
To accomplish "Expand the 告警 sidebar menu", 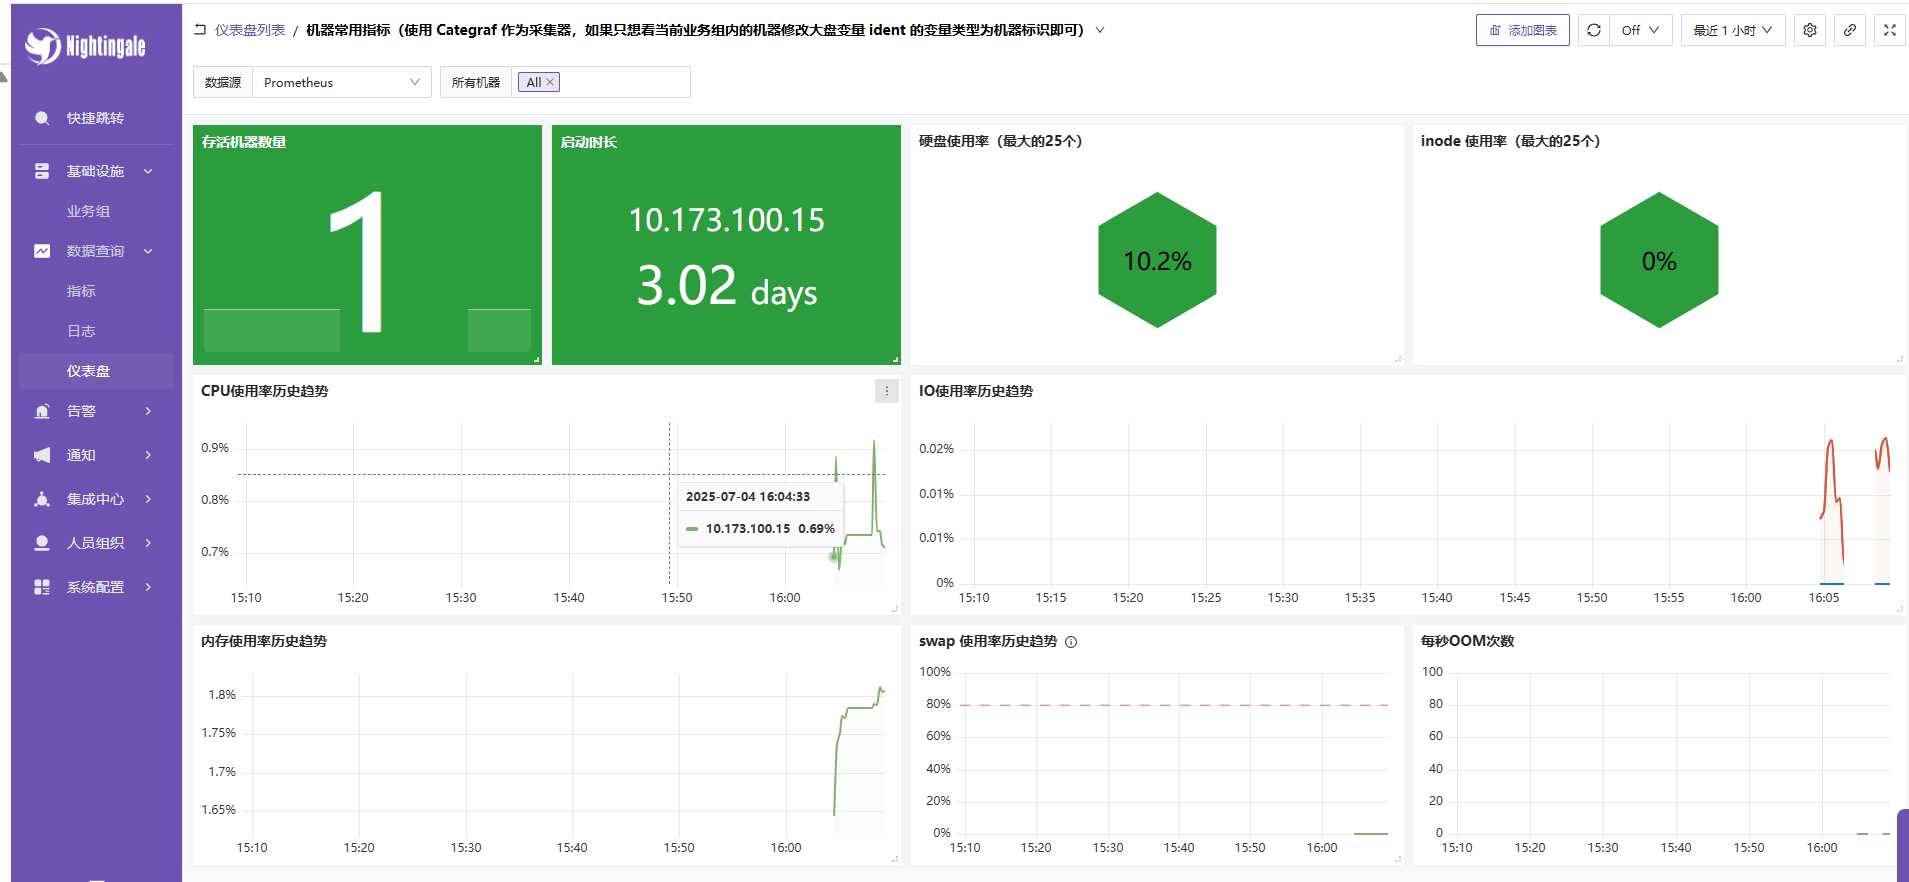I will pyautogui.click(x=95, y=411).
